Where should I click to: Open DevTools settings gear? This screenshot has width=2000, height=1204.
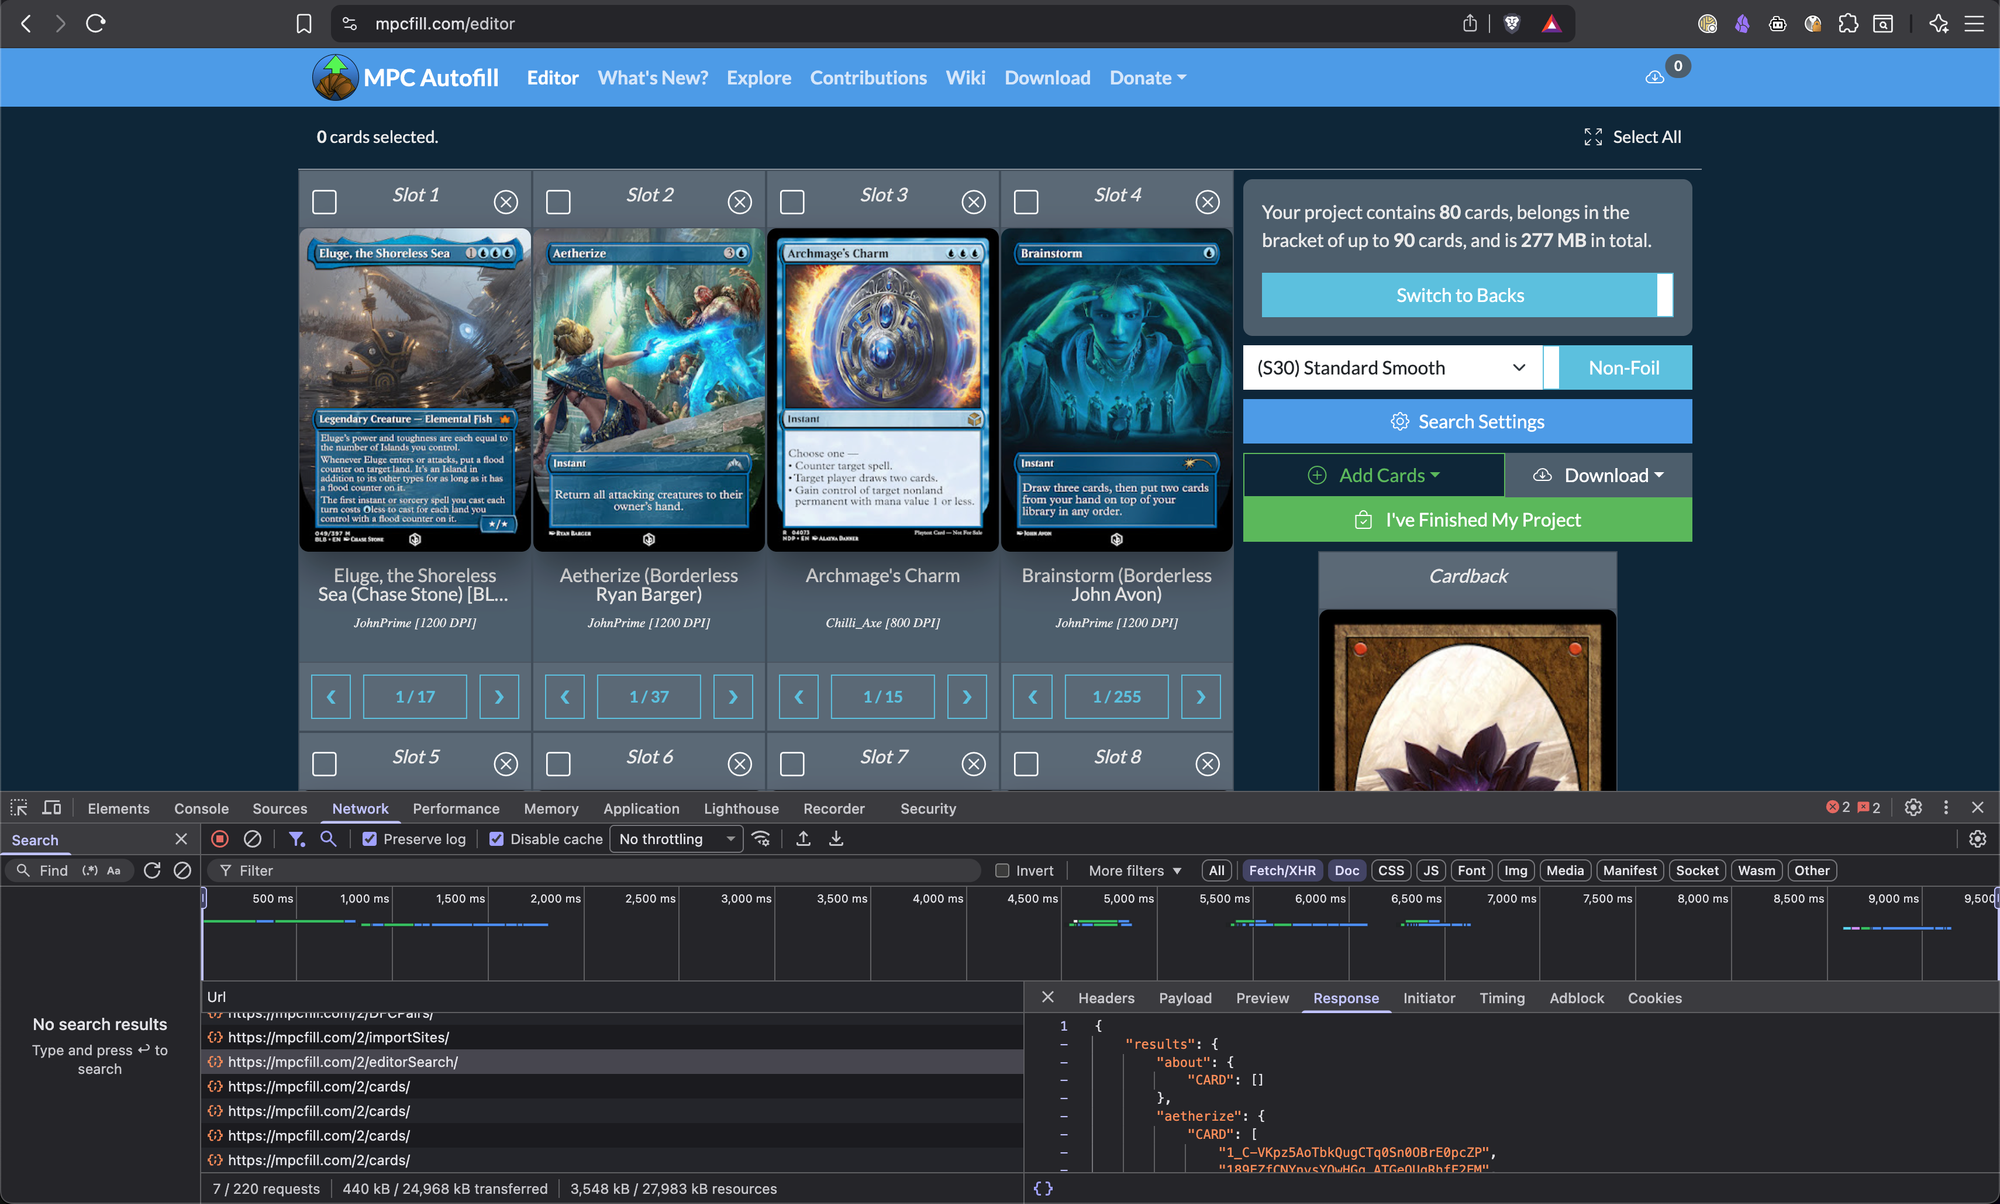click(1913, 807)
